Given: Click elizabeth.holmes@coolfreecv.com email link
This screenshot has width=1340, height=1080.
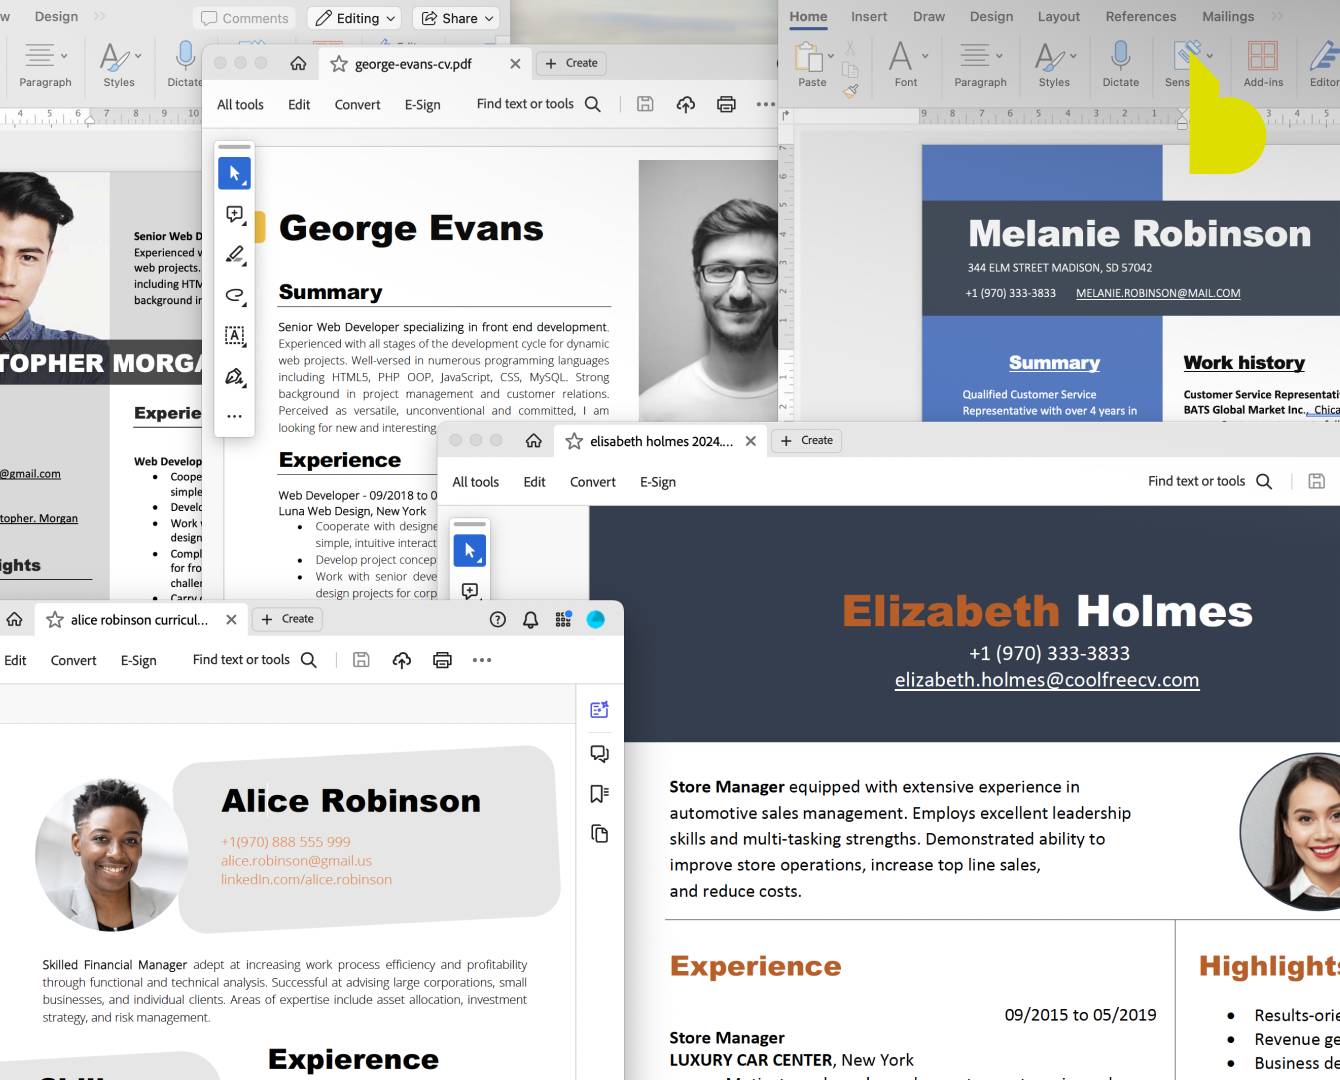Looking at the screenshot, I should point(1047,680).
